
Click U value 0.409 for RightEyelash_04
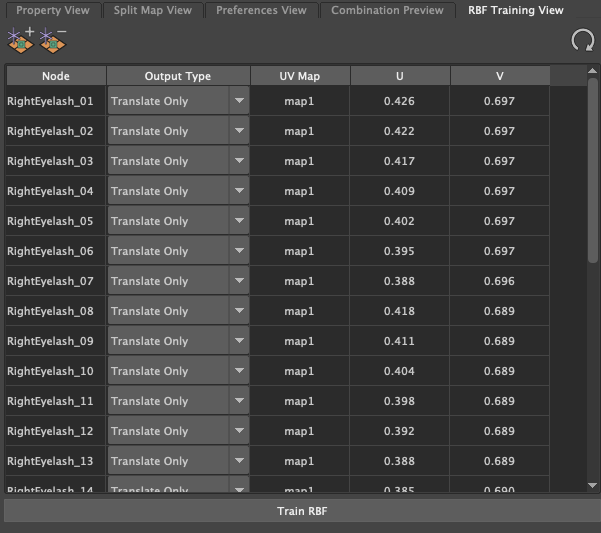[x=399, y=191]
